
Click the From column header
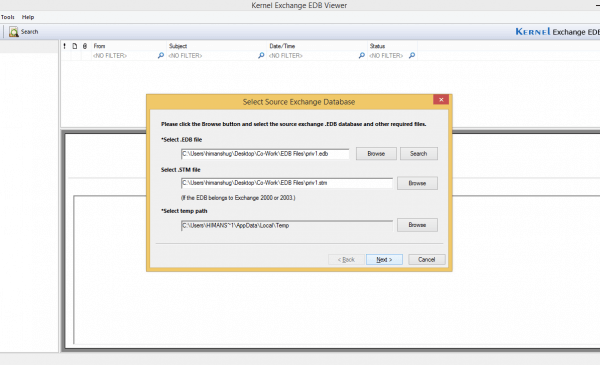128,46
